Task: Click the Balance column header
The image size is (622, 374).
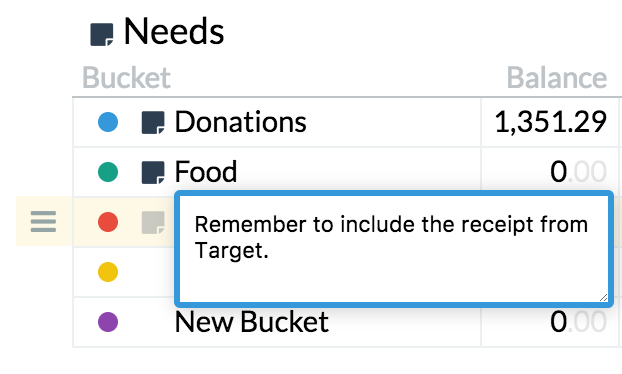Action: pyautogui.click(x=557, y=77)
